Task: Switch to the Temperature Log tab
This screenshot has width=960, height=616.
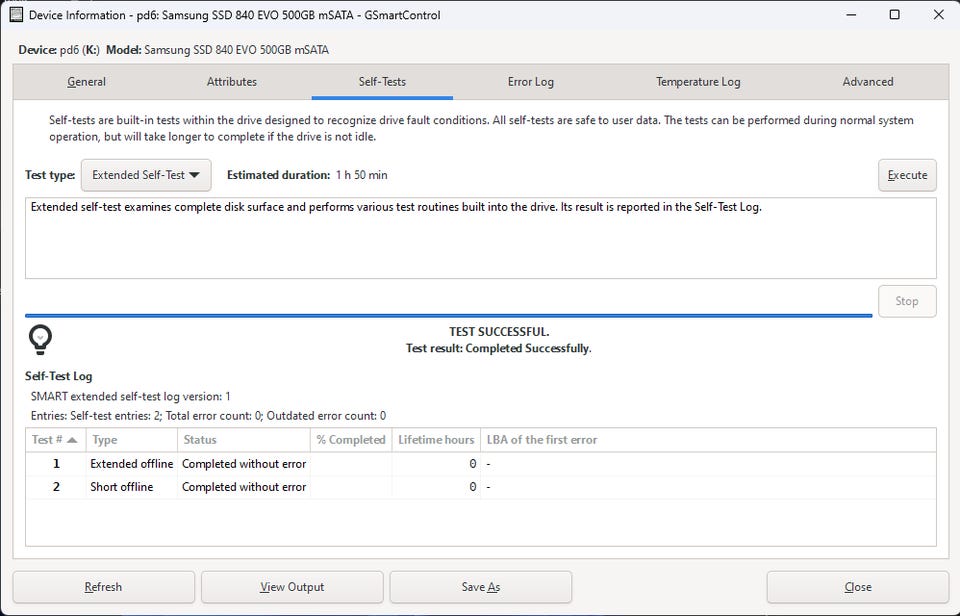Action: (698, 82)
